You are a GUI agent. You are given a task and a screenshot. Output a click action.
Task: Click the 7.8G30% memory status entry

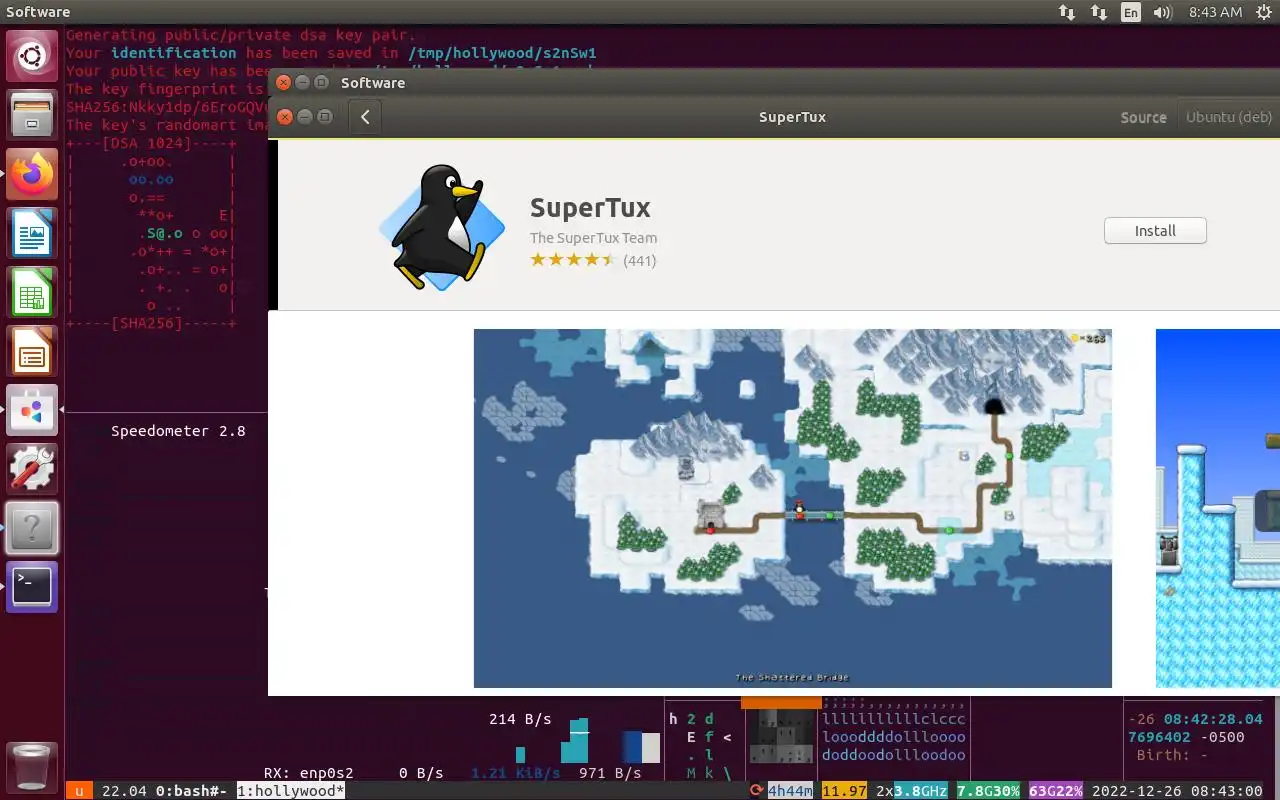(988, 791)
